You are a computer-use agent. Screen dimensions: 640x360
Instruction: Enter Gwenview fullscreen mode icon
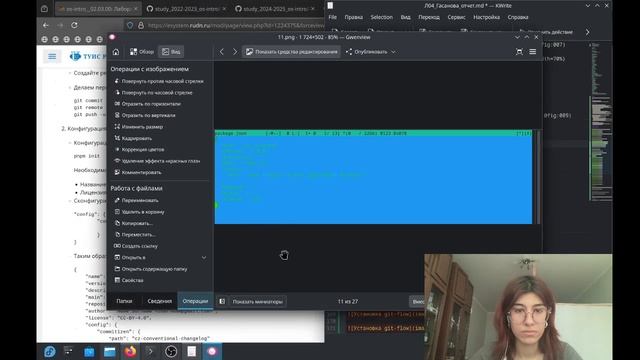(x=519, y=52)
